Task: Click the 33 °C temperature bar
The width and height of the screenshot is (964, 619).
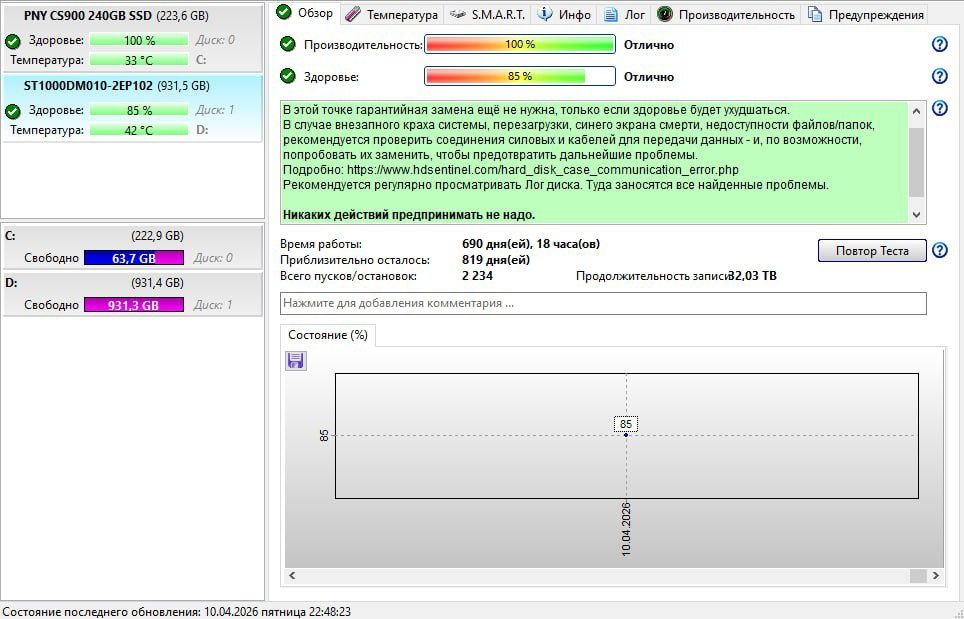Action: coord(138,60)
